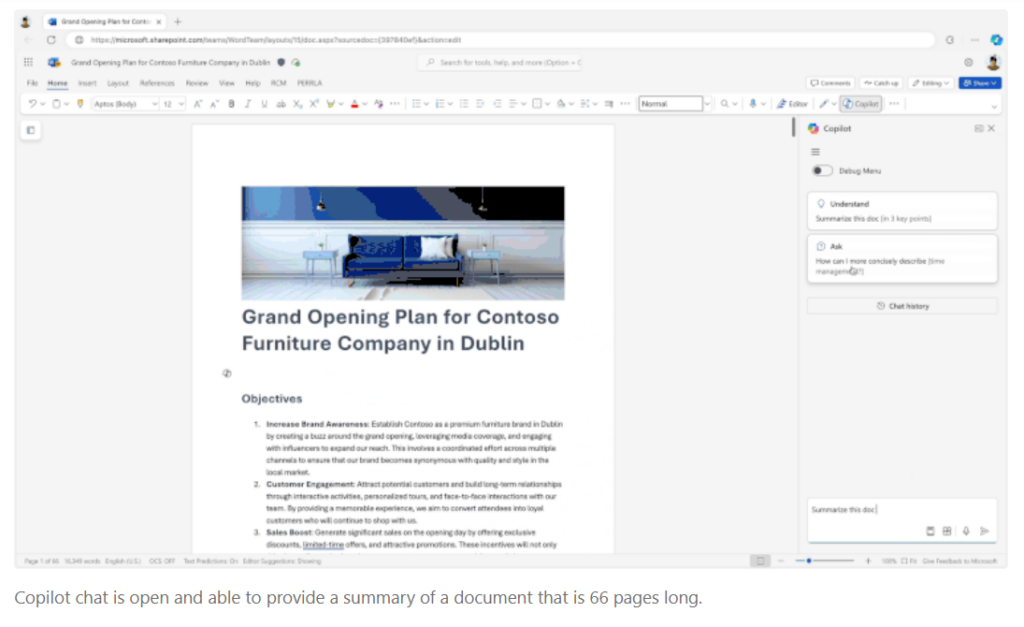The height and width of the screenshot is (627, 1024).
Task: Click the Dictate microphone in ribbon
Action: tap(753, 104)
